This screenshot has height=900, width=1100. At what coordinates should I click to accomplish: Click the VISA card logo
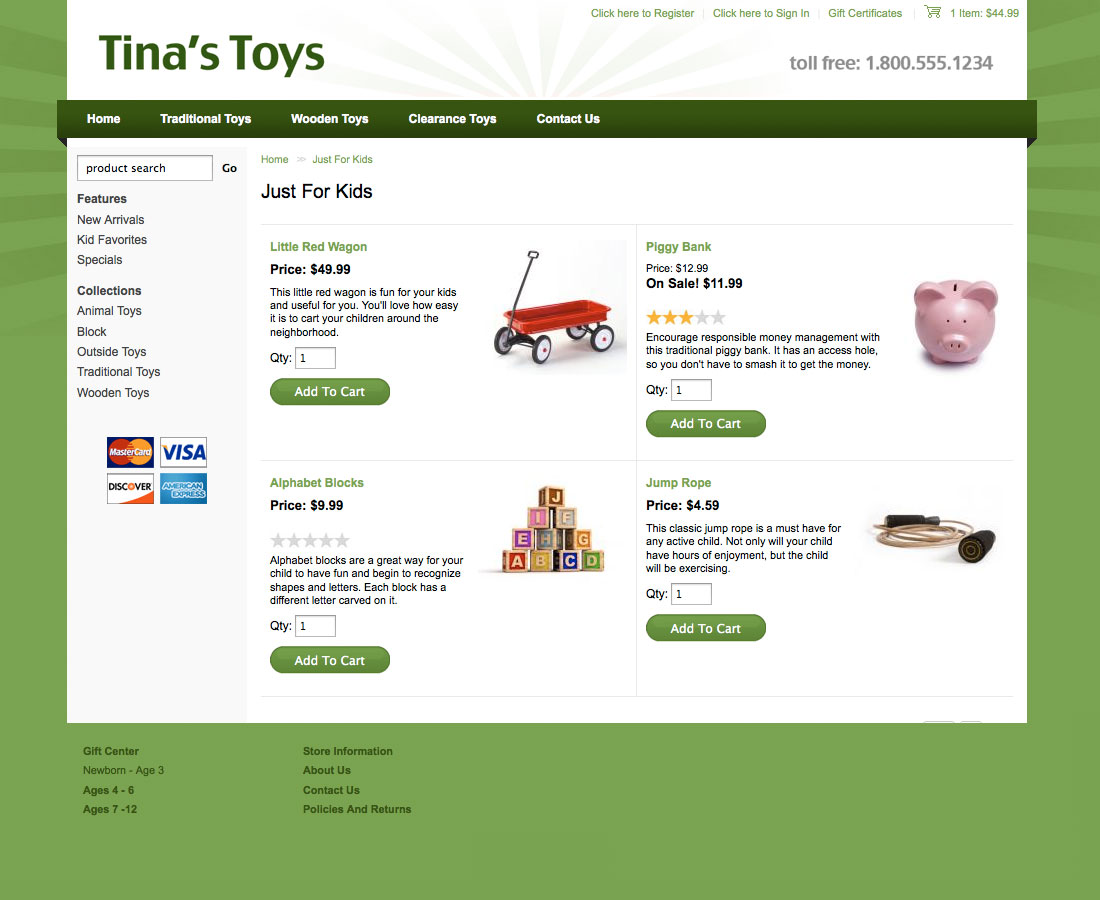coord(184,452)
